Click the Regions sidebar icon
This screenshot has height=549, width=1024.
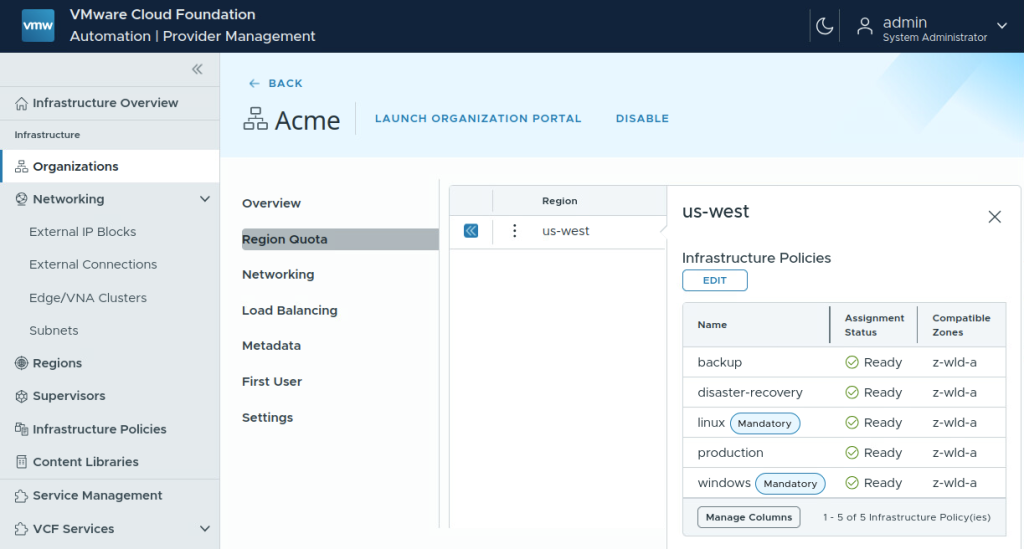22,363
